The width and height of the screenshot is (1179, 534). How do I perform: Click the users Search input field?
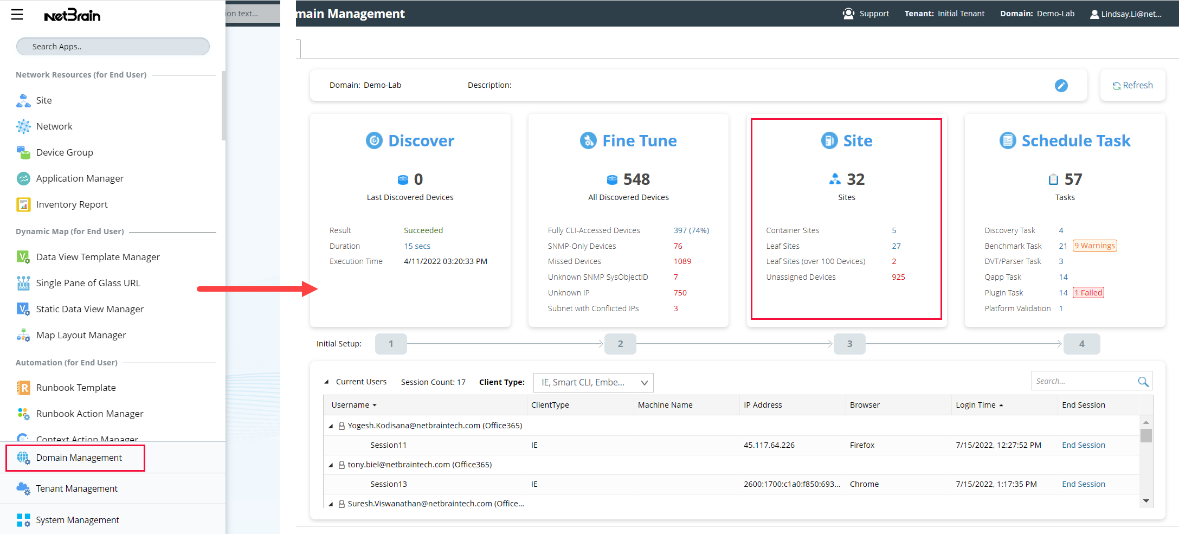pos(1083,382)
